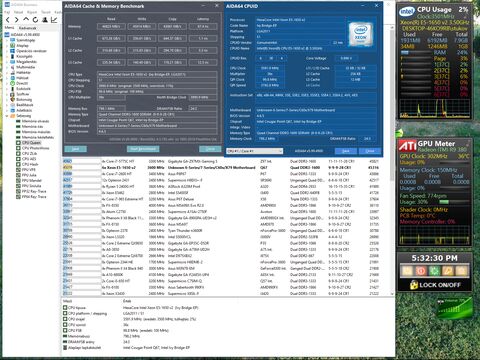Click the green gear icon on clock gadget
The image size is (480, 360).
click(434, 271)
